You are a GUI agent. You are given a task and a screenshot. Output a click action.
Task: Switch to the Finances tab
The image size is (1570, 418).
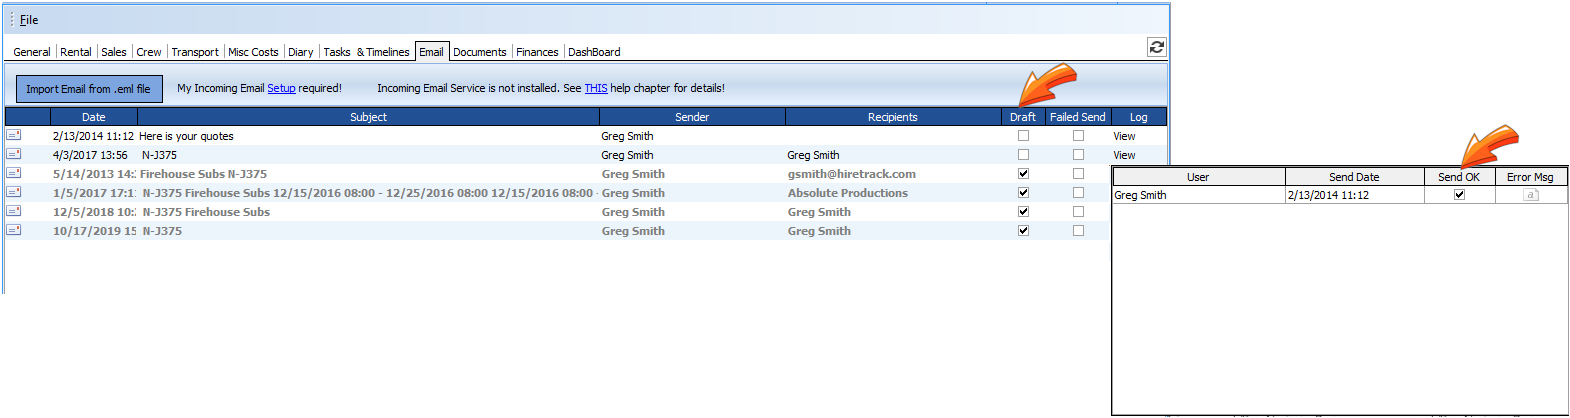(x=537, y=52)
